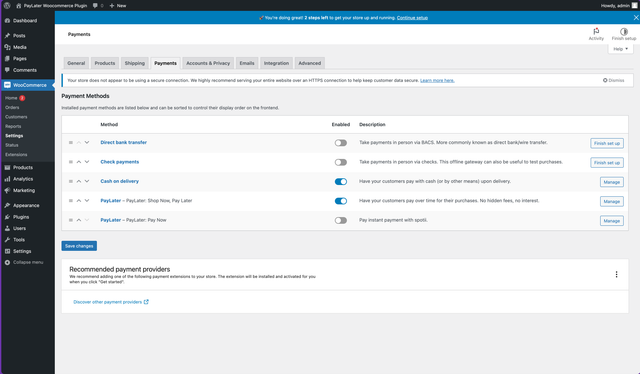The height and width of the screenshot is (374, 640).
Task: Open Comments in the sidebar
Action: 24,70
